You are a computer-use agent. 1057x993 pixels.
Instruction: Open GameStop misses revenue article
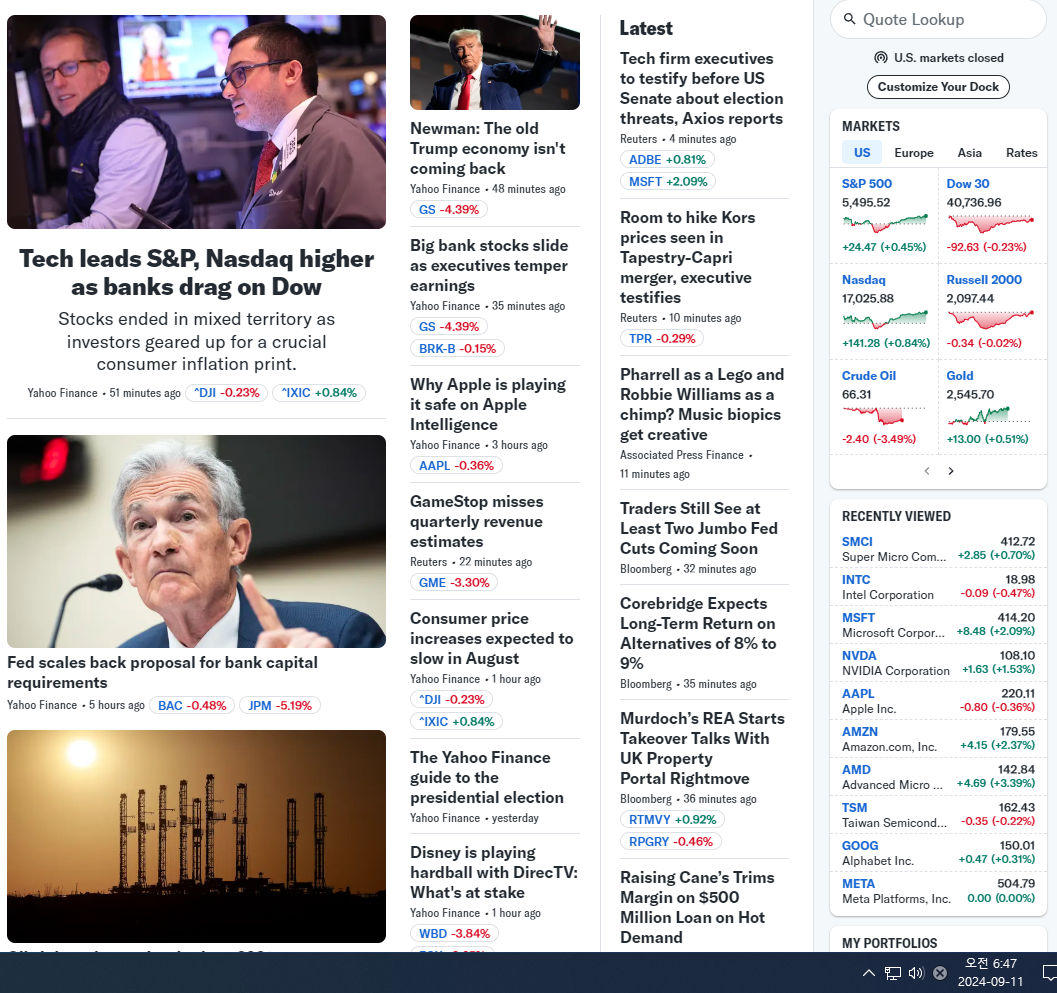coord(477,522)
